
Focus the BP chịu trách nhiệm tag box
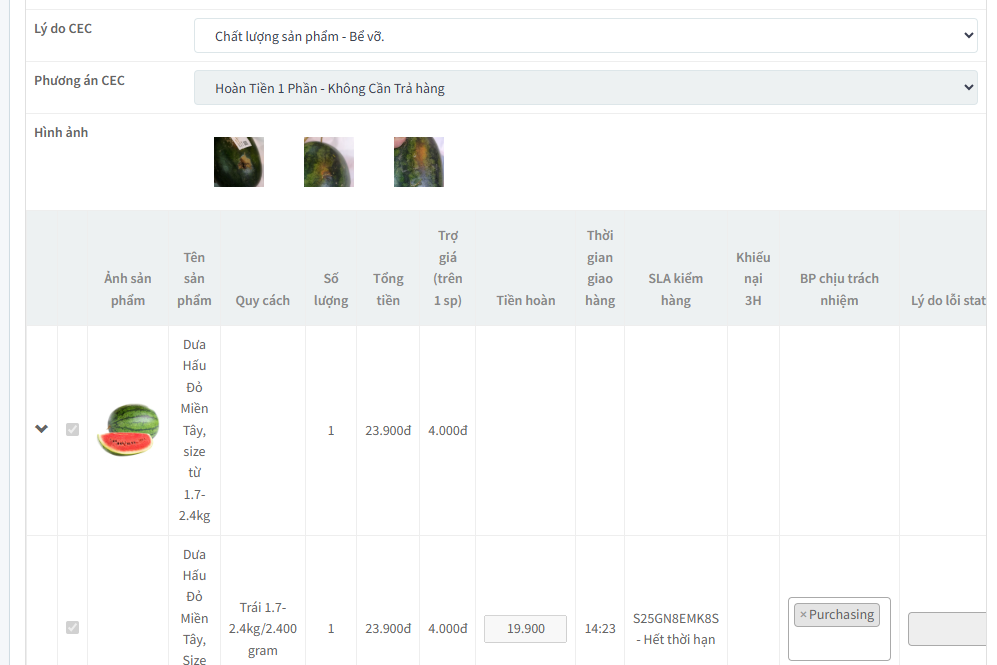click(x=839, y=629)
